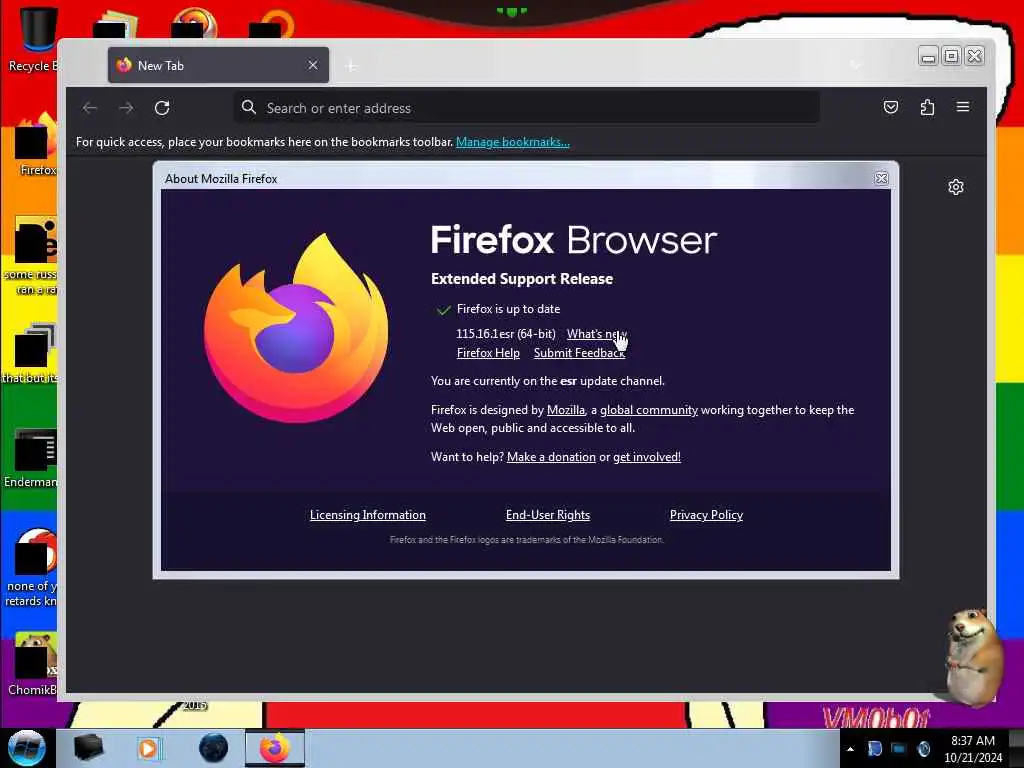Select the Firefox desktop shortcut

[x=34, y=144]
